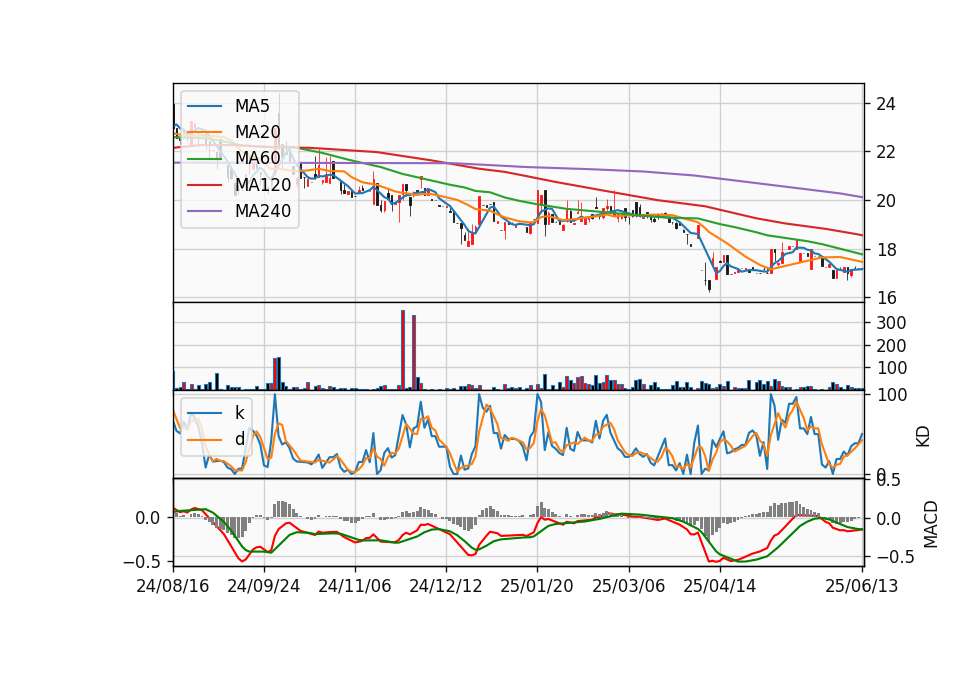960x690 pixels.
Task: Click the tallest volume bar in volume panel
Action: (403, 350)
